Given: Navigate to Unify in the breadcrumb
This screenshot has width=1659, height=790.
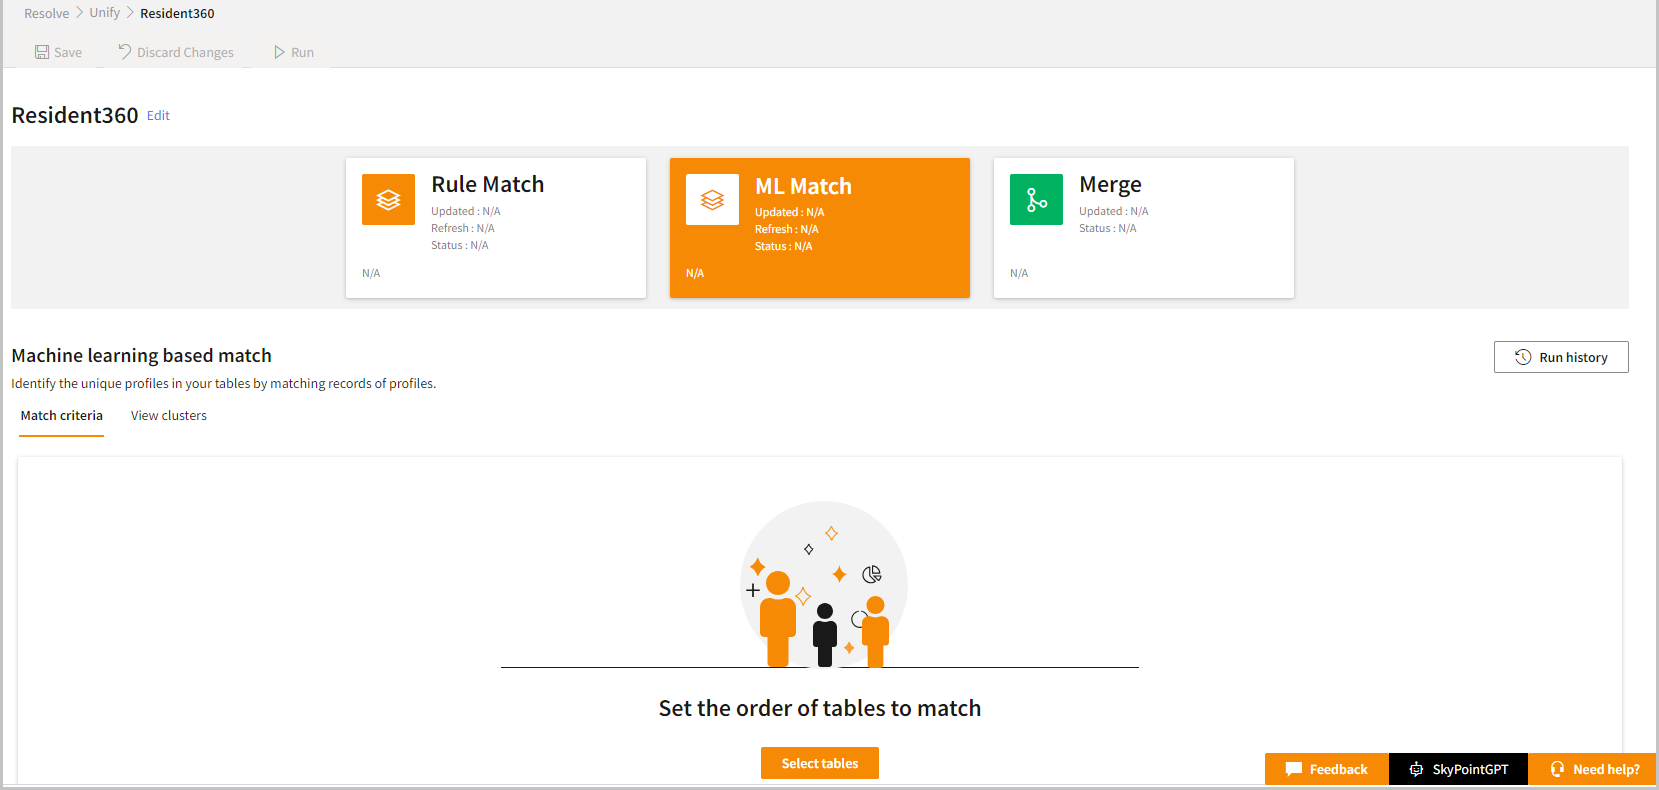Looking at the screenshot, I should [105, 13].
